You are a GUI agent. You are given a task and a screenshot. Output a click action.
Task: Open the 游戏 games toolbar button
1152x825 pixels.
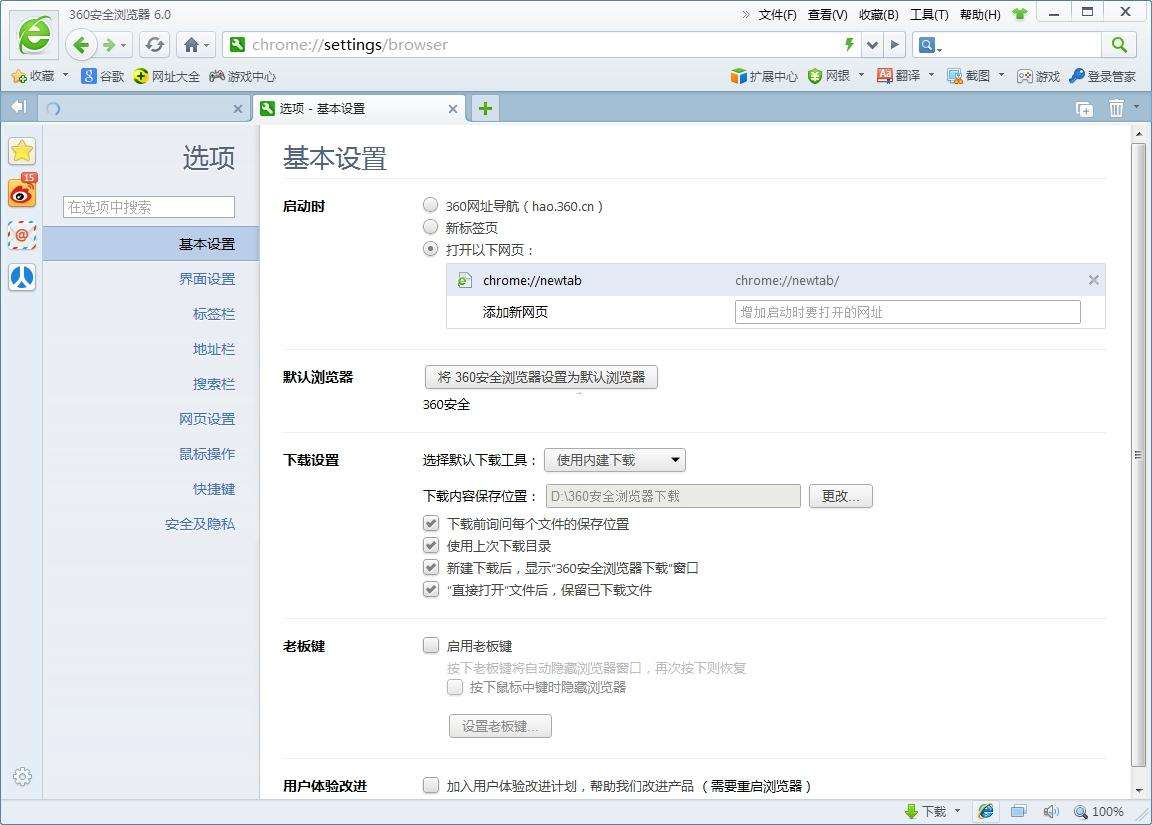tap(1038, 76)
